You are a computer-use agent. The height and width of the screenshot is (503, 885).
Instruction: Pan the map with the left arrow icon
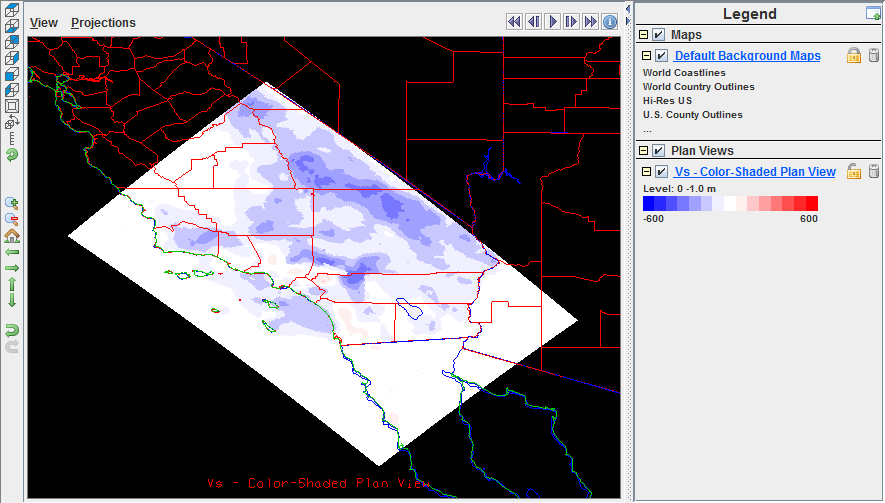pos(12,252)
